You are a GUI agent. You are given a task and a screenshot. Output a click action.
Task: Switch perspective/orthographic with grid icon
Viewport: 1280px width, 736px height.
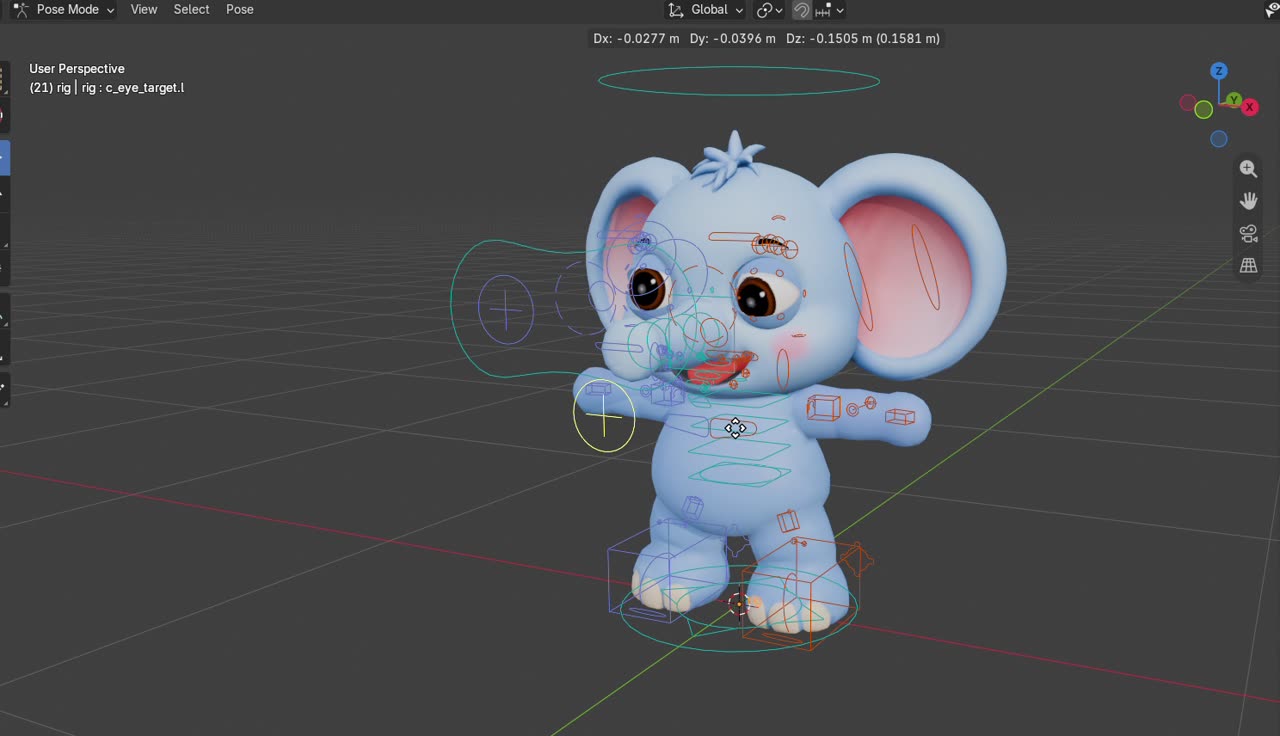[x=1248, y=265]
